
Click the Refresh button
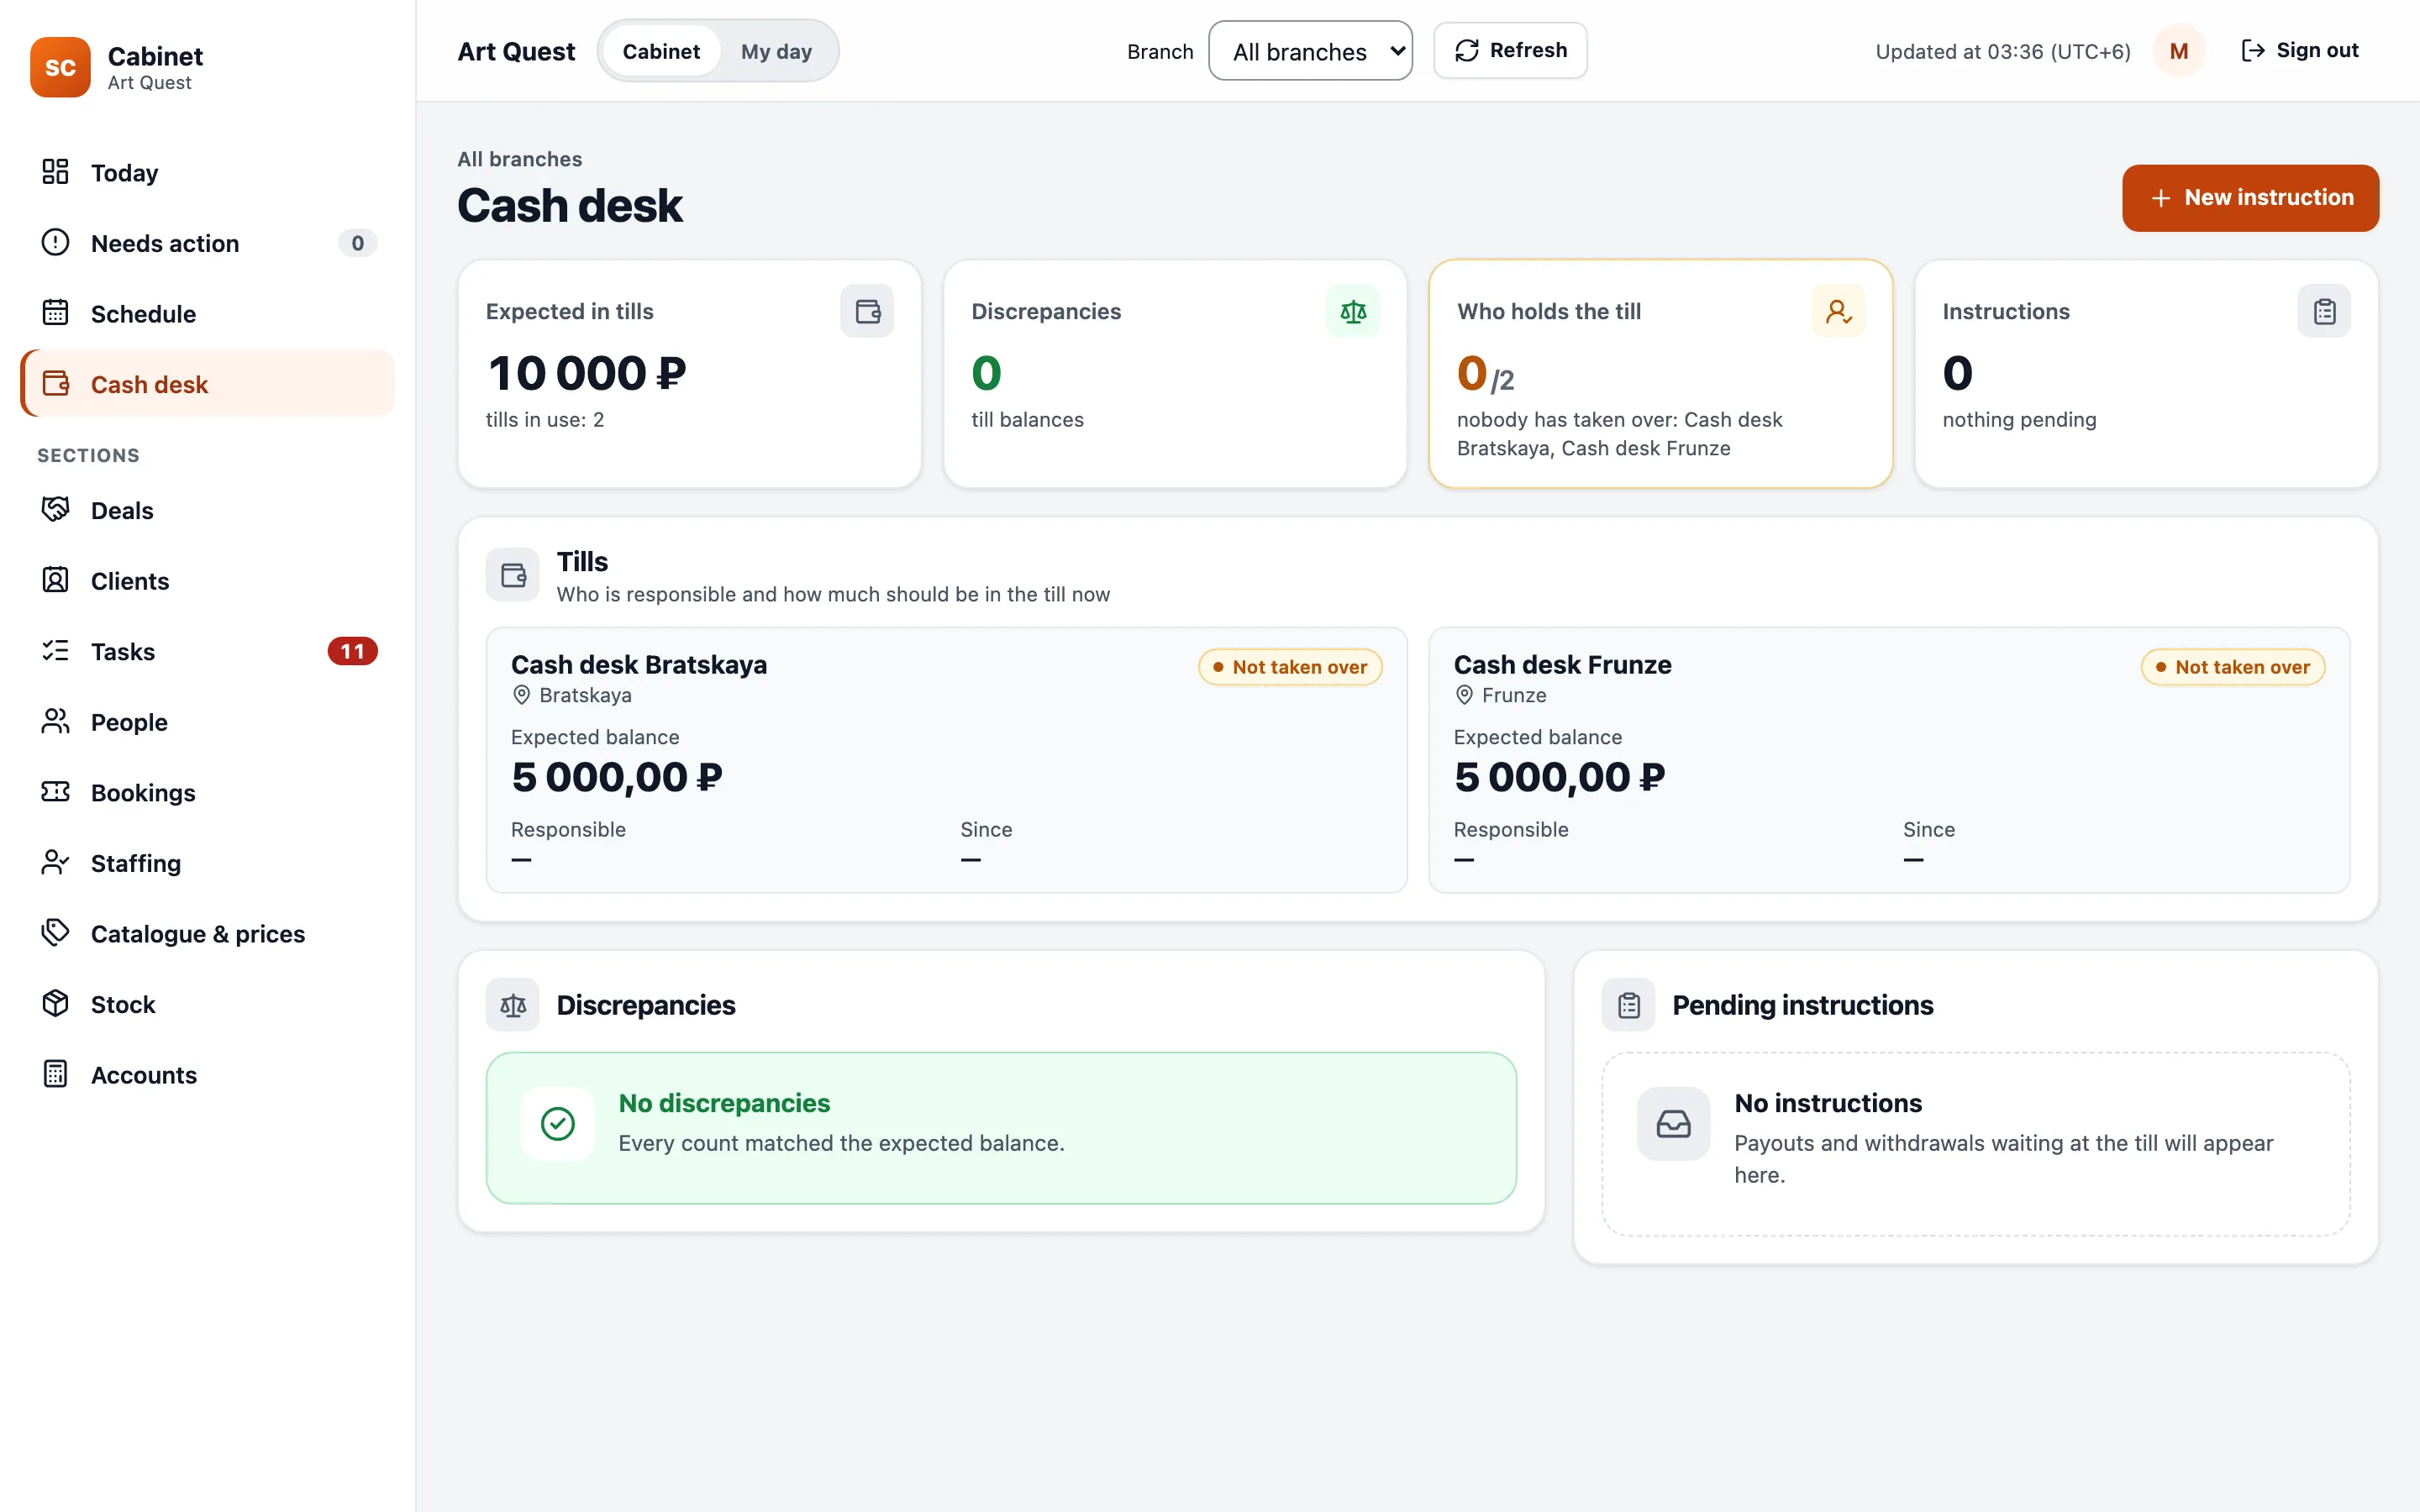[x=1510, y=50]
